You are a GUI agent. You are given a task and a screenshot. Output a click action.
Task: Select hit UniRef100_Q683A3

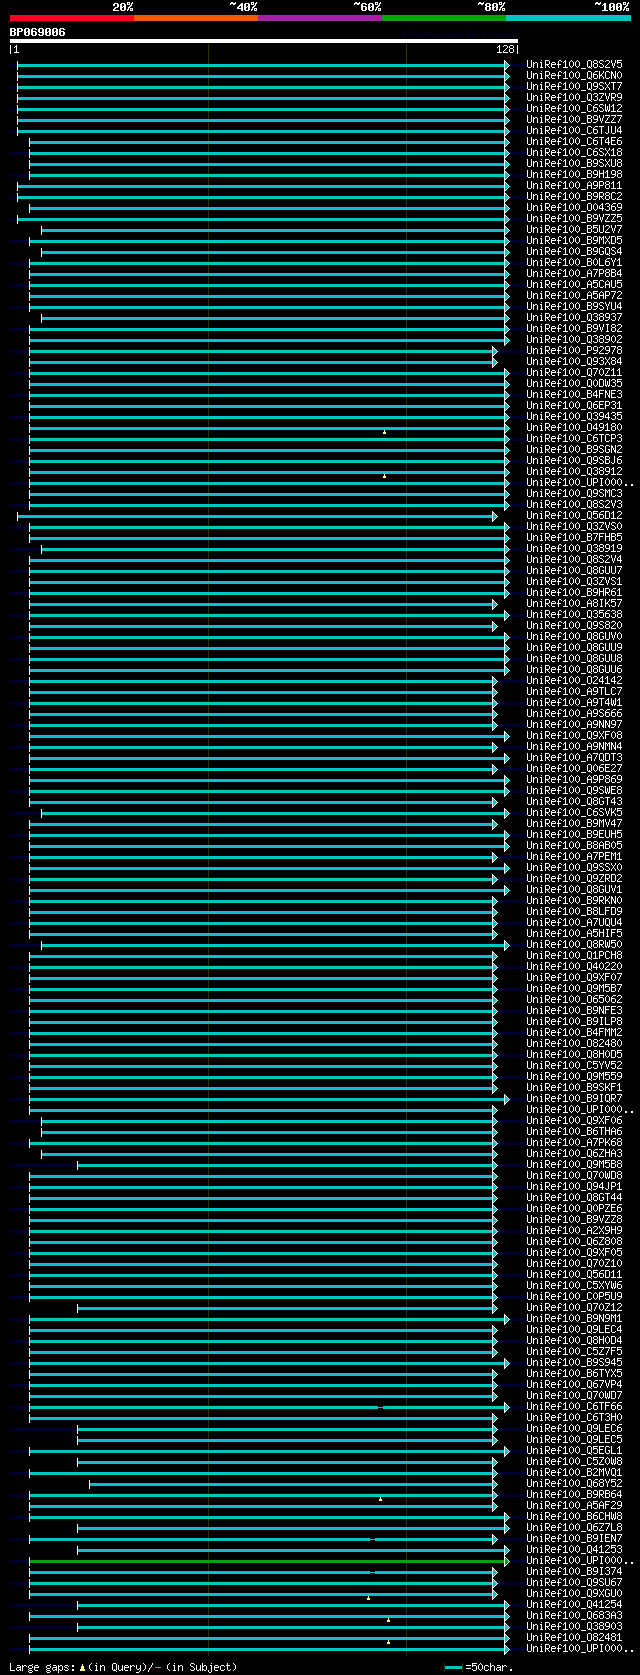pos(574,1615)
